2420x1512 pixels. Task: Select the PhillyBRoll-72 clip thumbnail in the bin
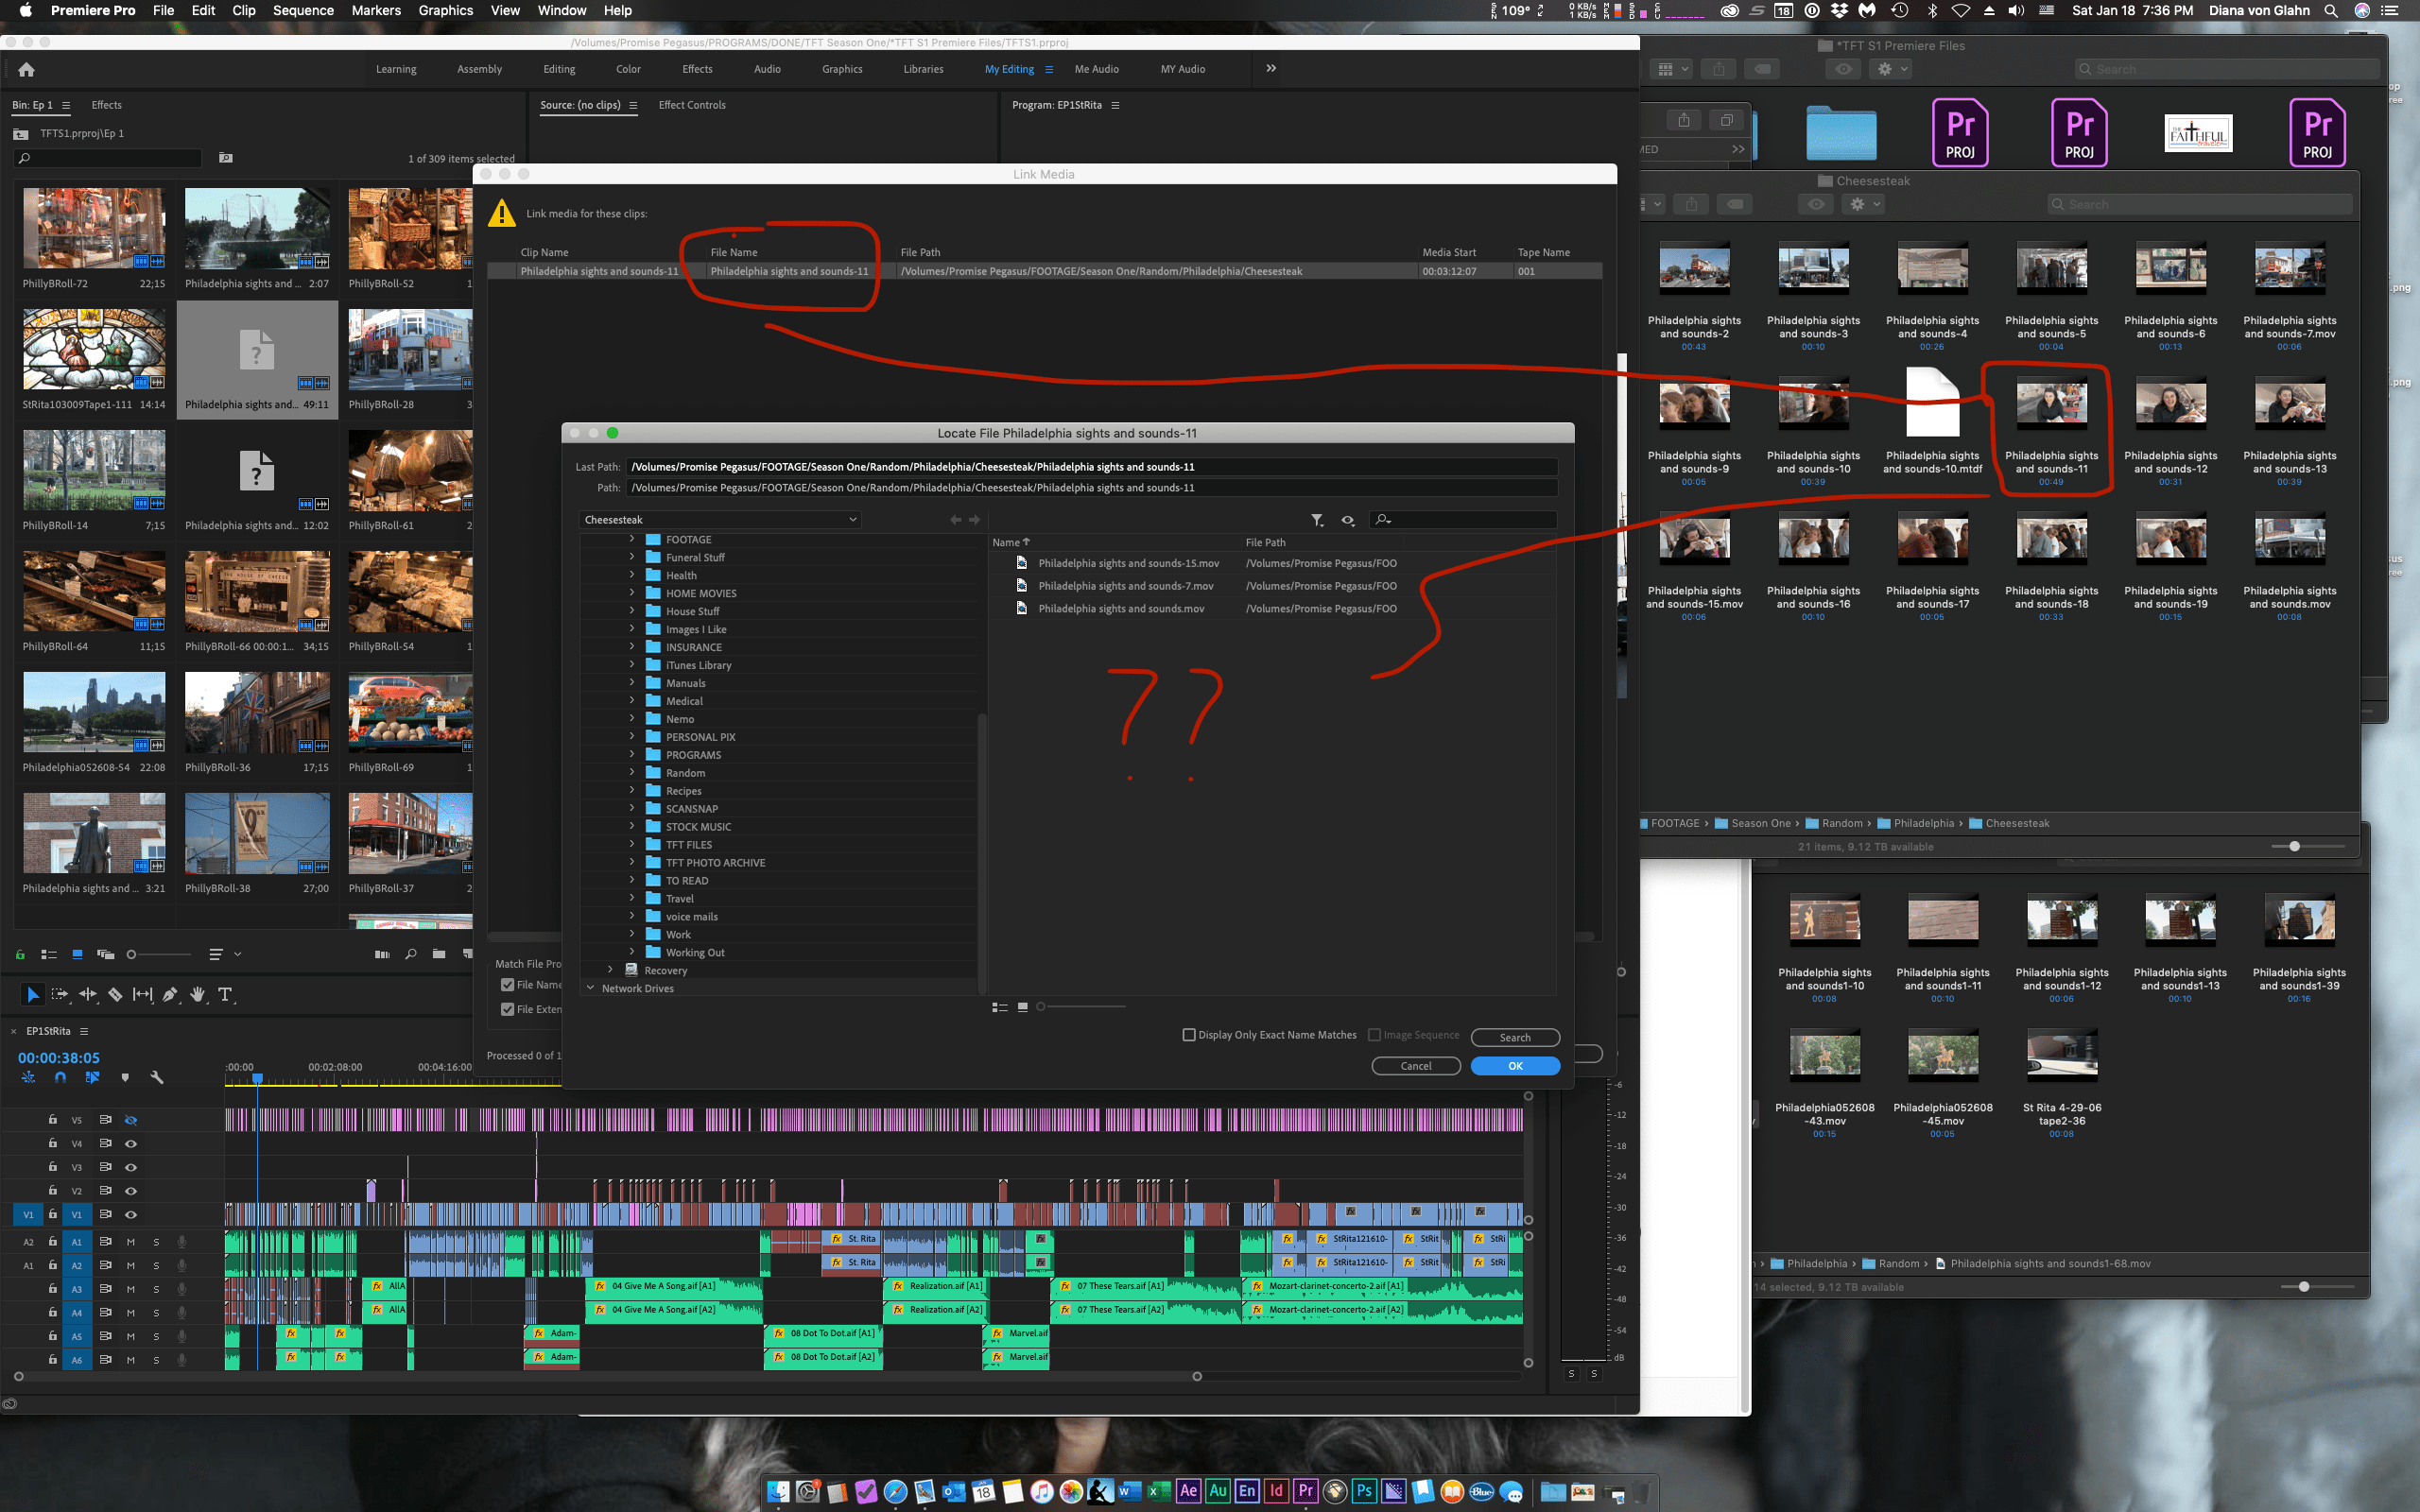point(94,228)
